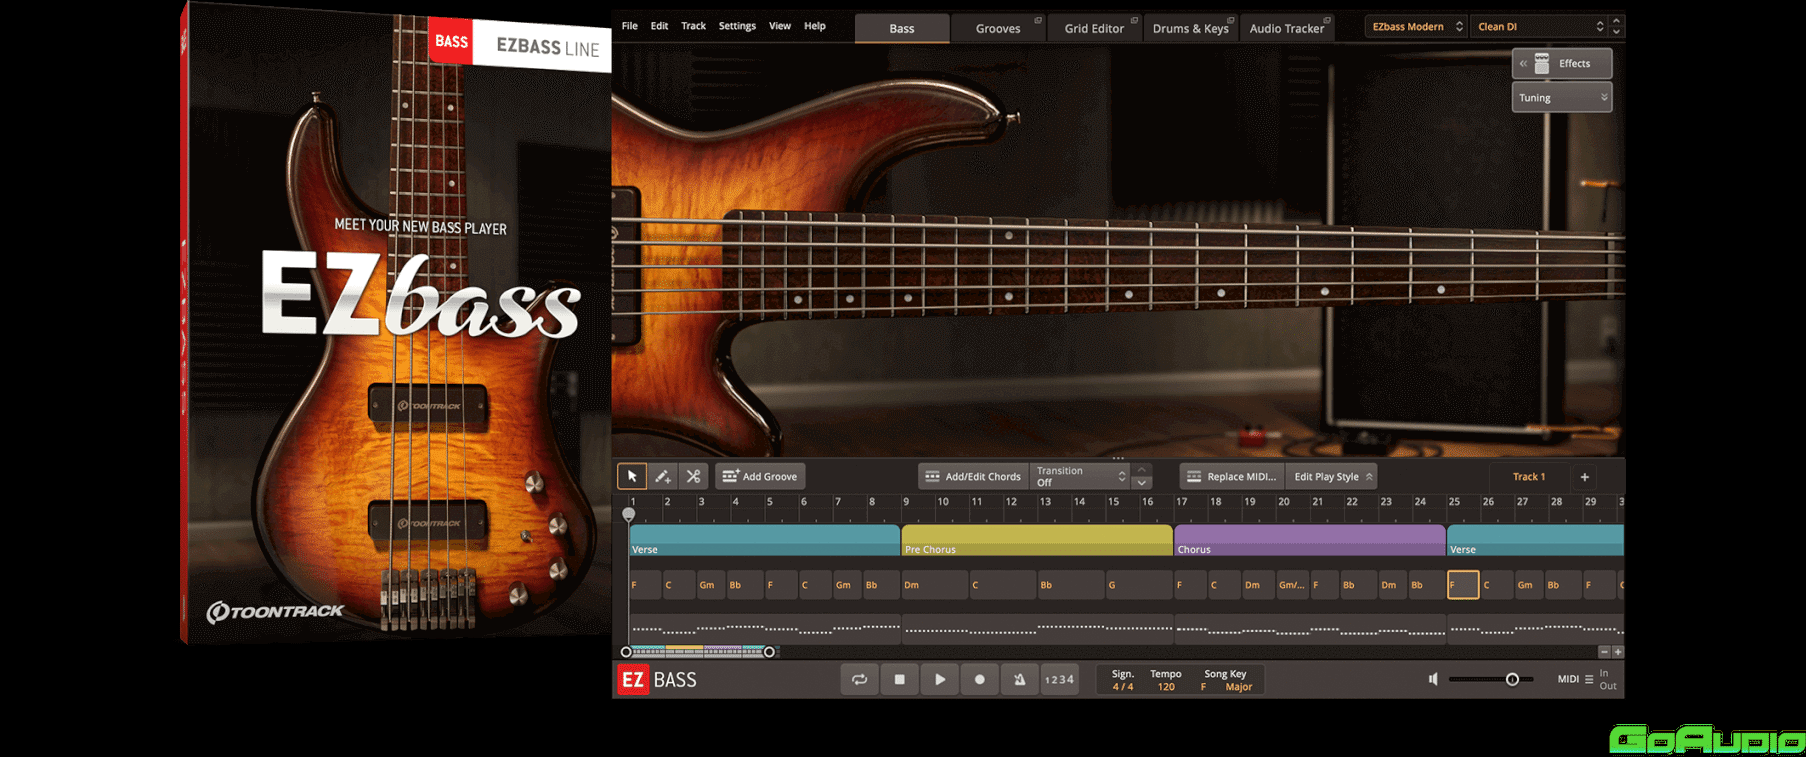This screenshot has width=1806, height=757.
Task: Add a new track with the plus button
Action: tap(1584, 477)
